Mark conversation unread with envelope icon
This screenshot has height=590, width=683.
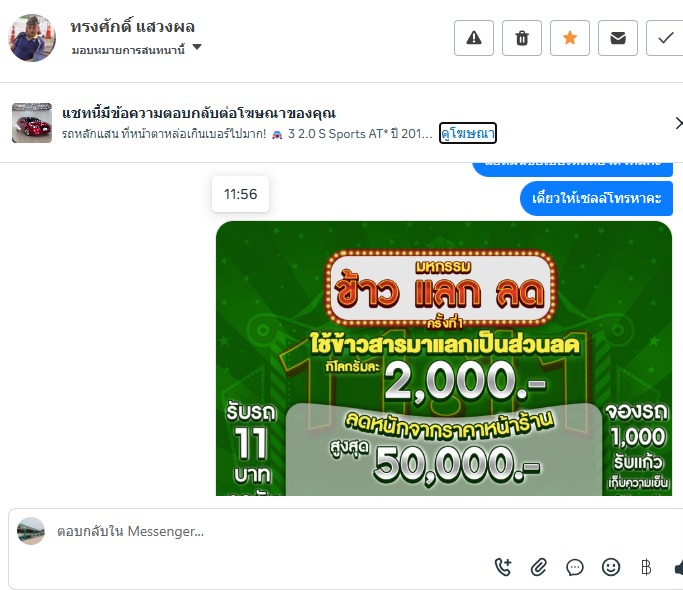pyautogui.click(x=617, y=38)
